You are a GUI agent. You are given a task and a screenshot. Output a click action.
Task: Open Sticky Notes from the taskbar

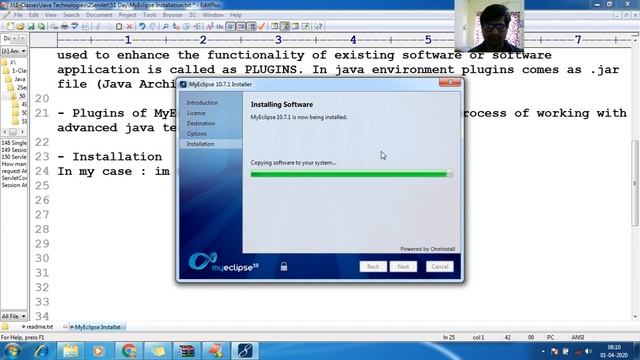pos(158,351)
